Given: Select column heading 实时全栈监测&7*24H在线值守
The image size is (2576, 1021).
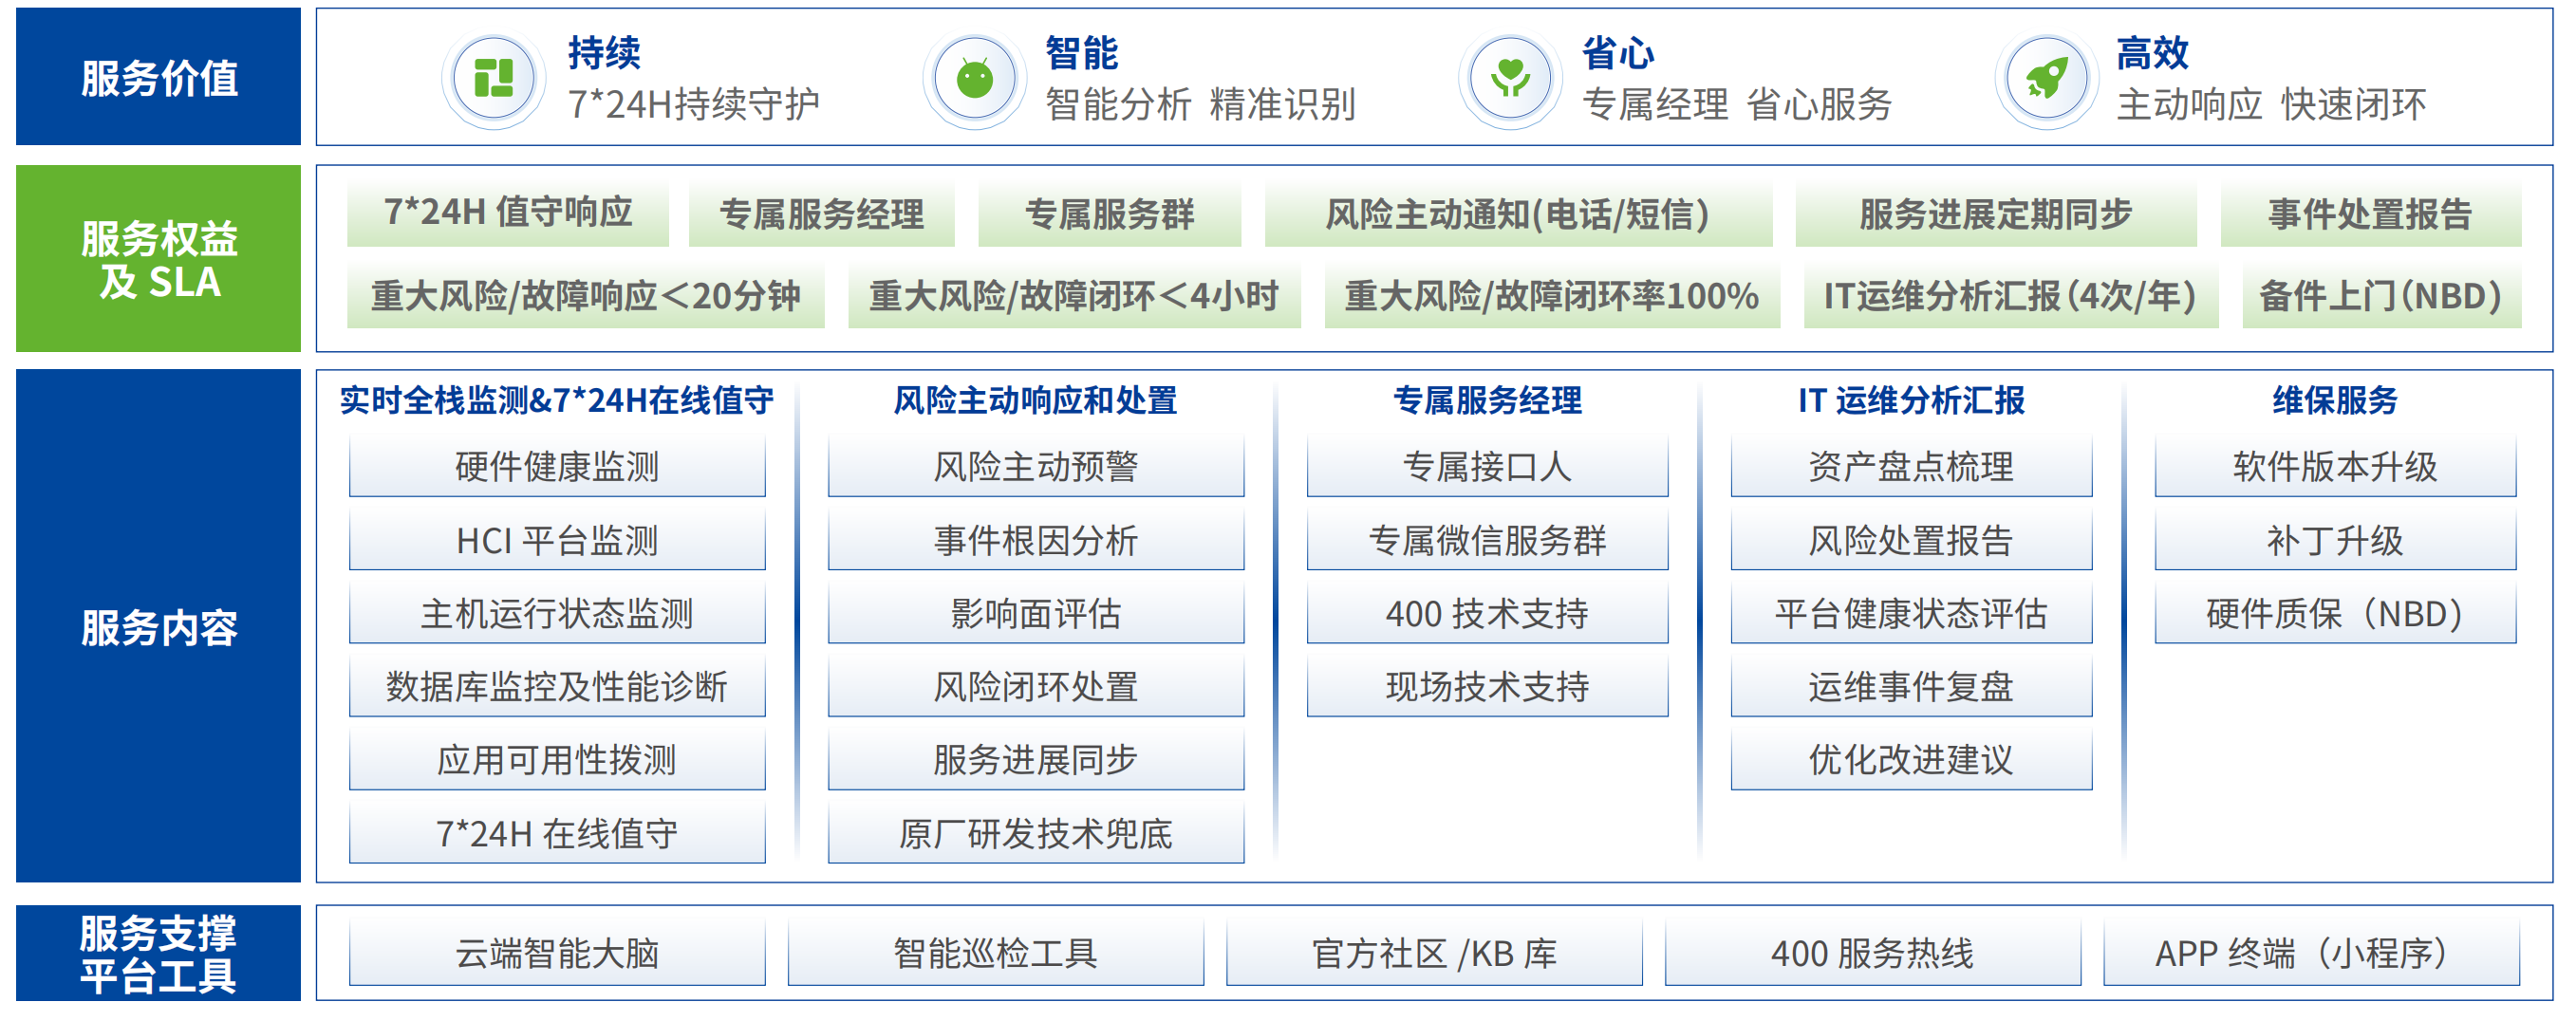Looking at the screenshot, I should [x=557, y=400].
